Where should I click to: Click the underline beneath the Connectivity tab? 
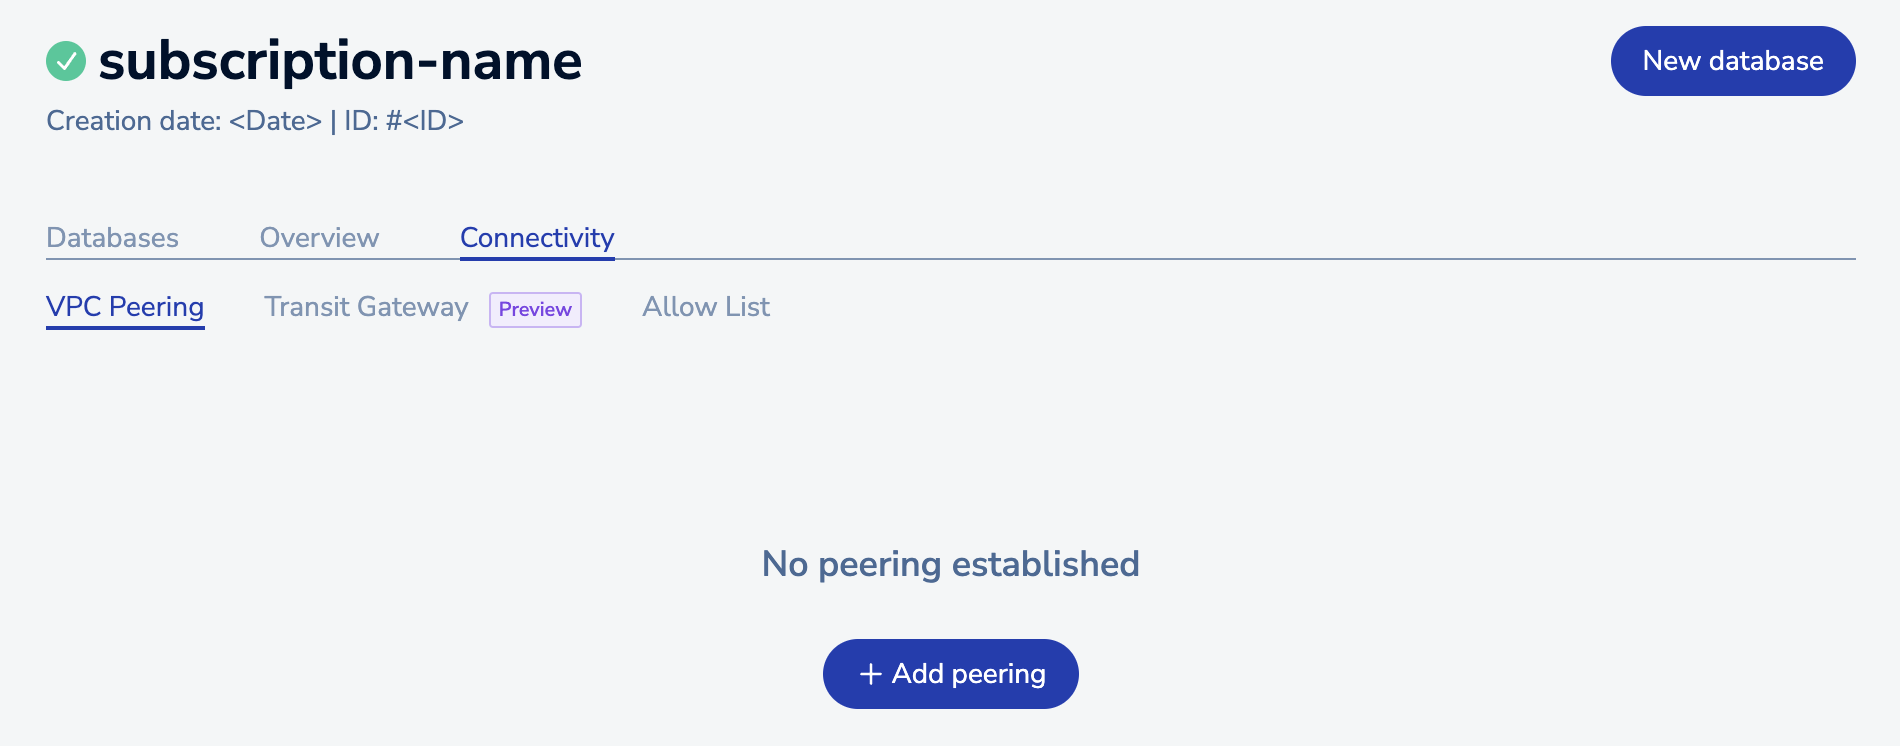[x=537, y=258]
